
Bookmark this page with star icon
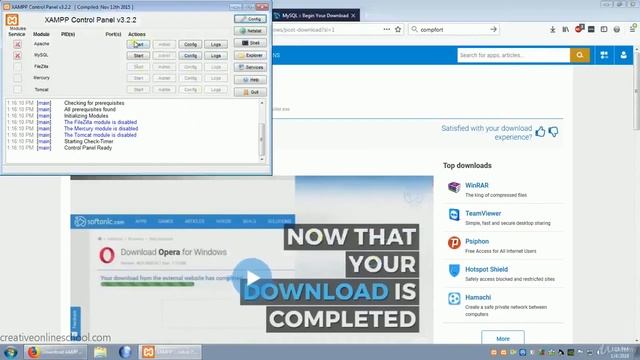coord(398,29)
